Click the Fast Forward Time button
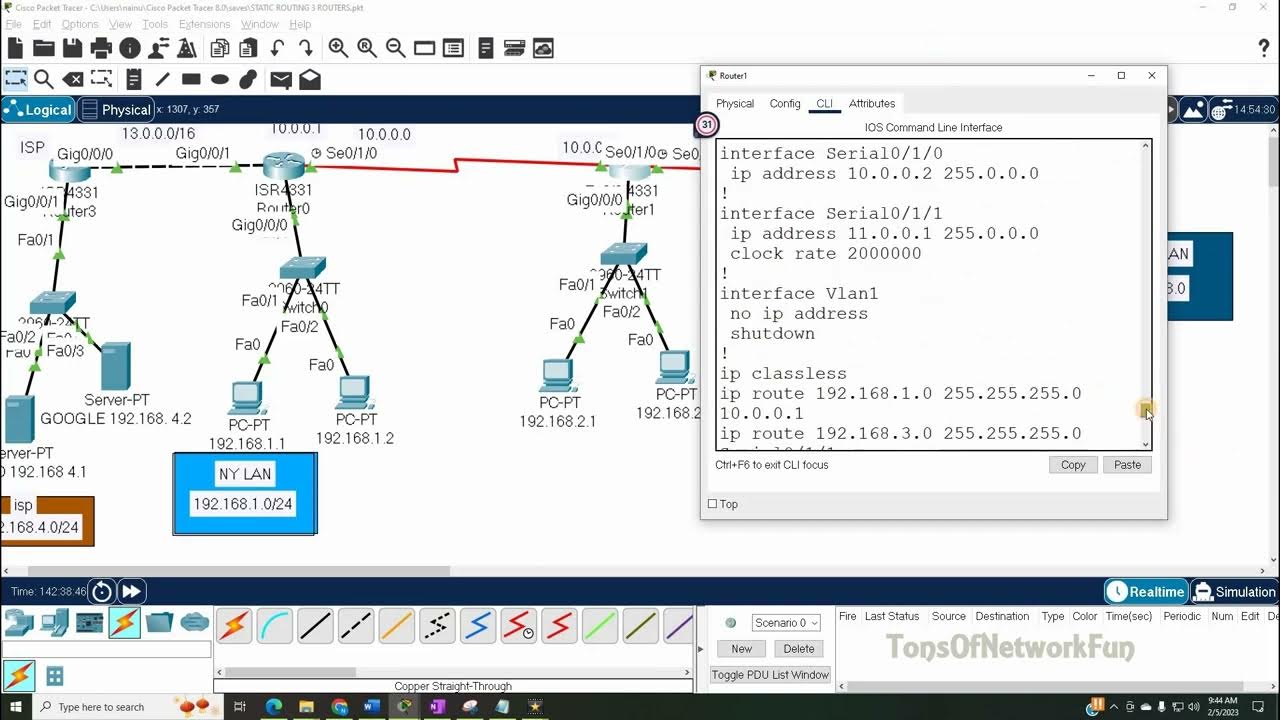1280x720 pixels. [131, 591]
